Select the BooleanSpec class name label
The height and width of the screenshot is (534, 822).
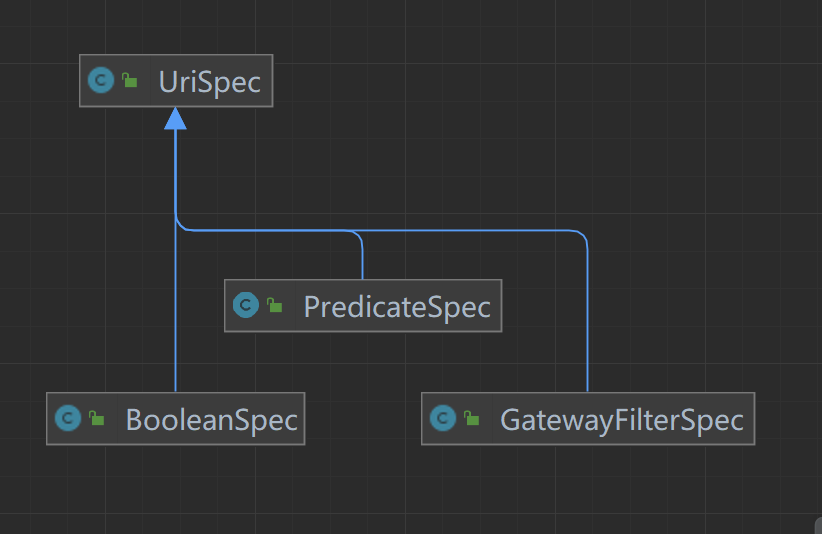pyautogui.click(x=212, y=420)
